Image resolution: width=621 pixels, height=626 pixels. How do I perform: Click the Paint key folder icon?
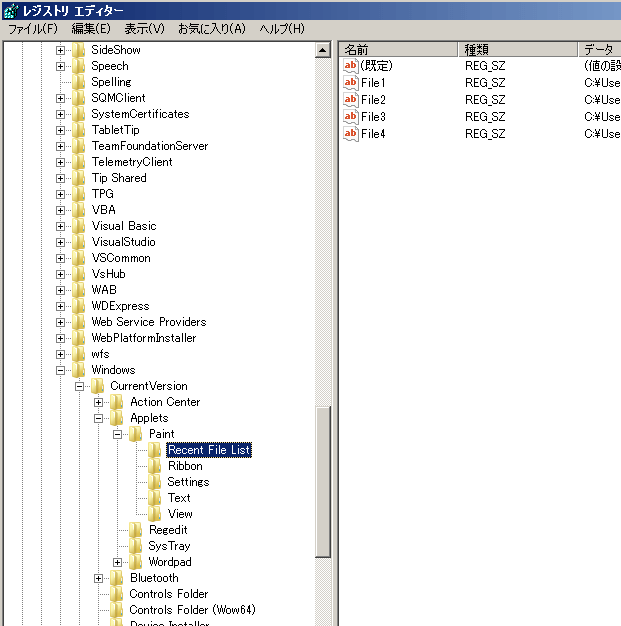[x=136, y=434]
